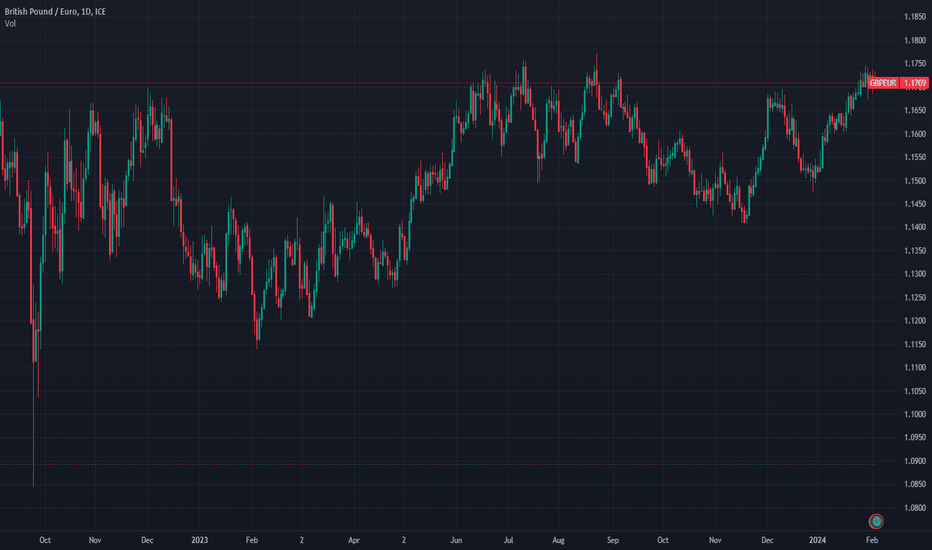Click the 1.1000 price axis value

coord(915,414)
